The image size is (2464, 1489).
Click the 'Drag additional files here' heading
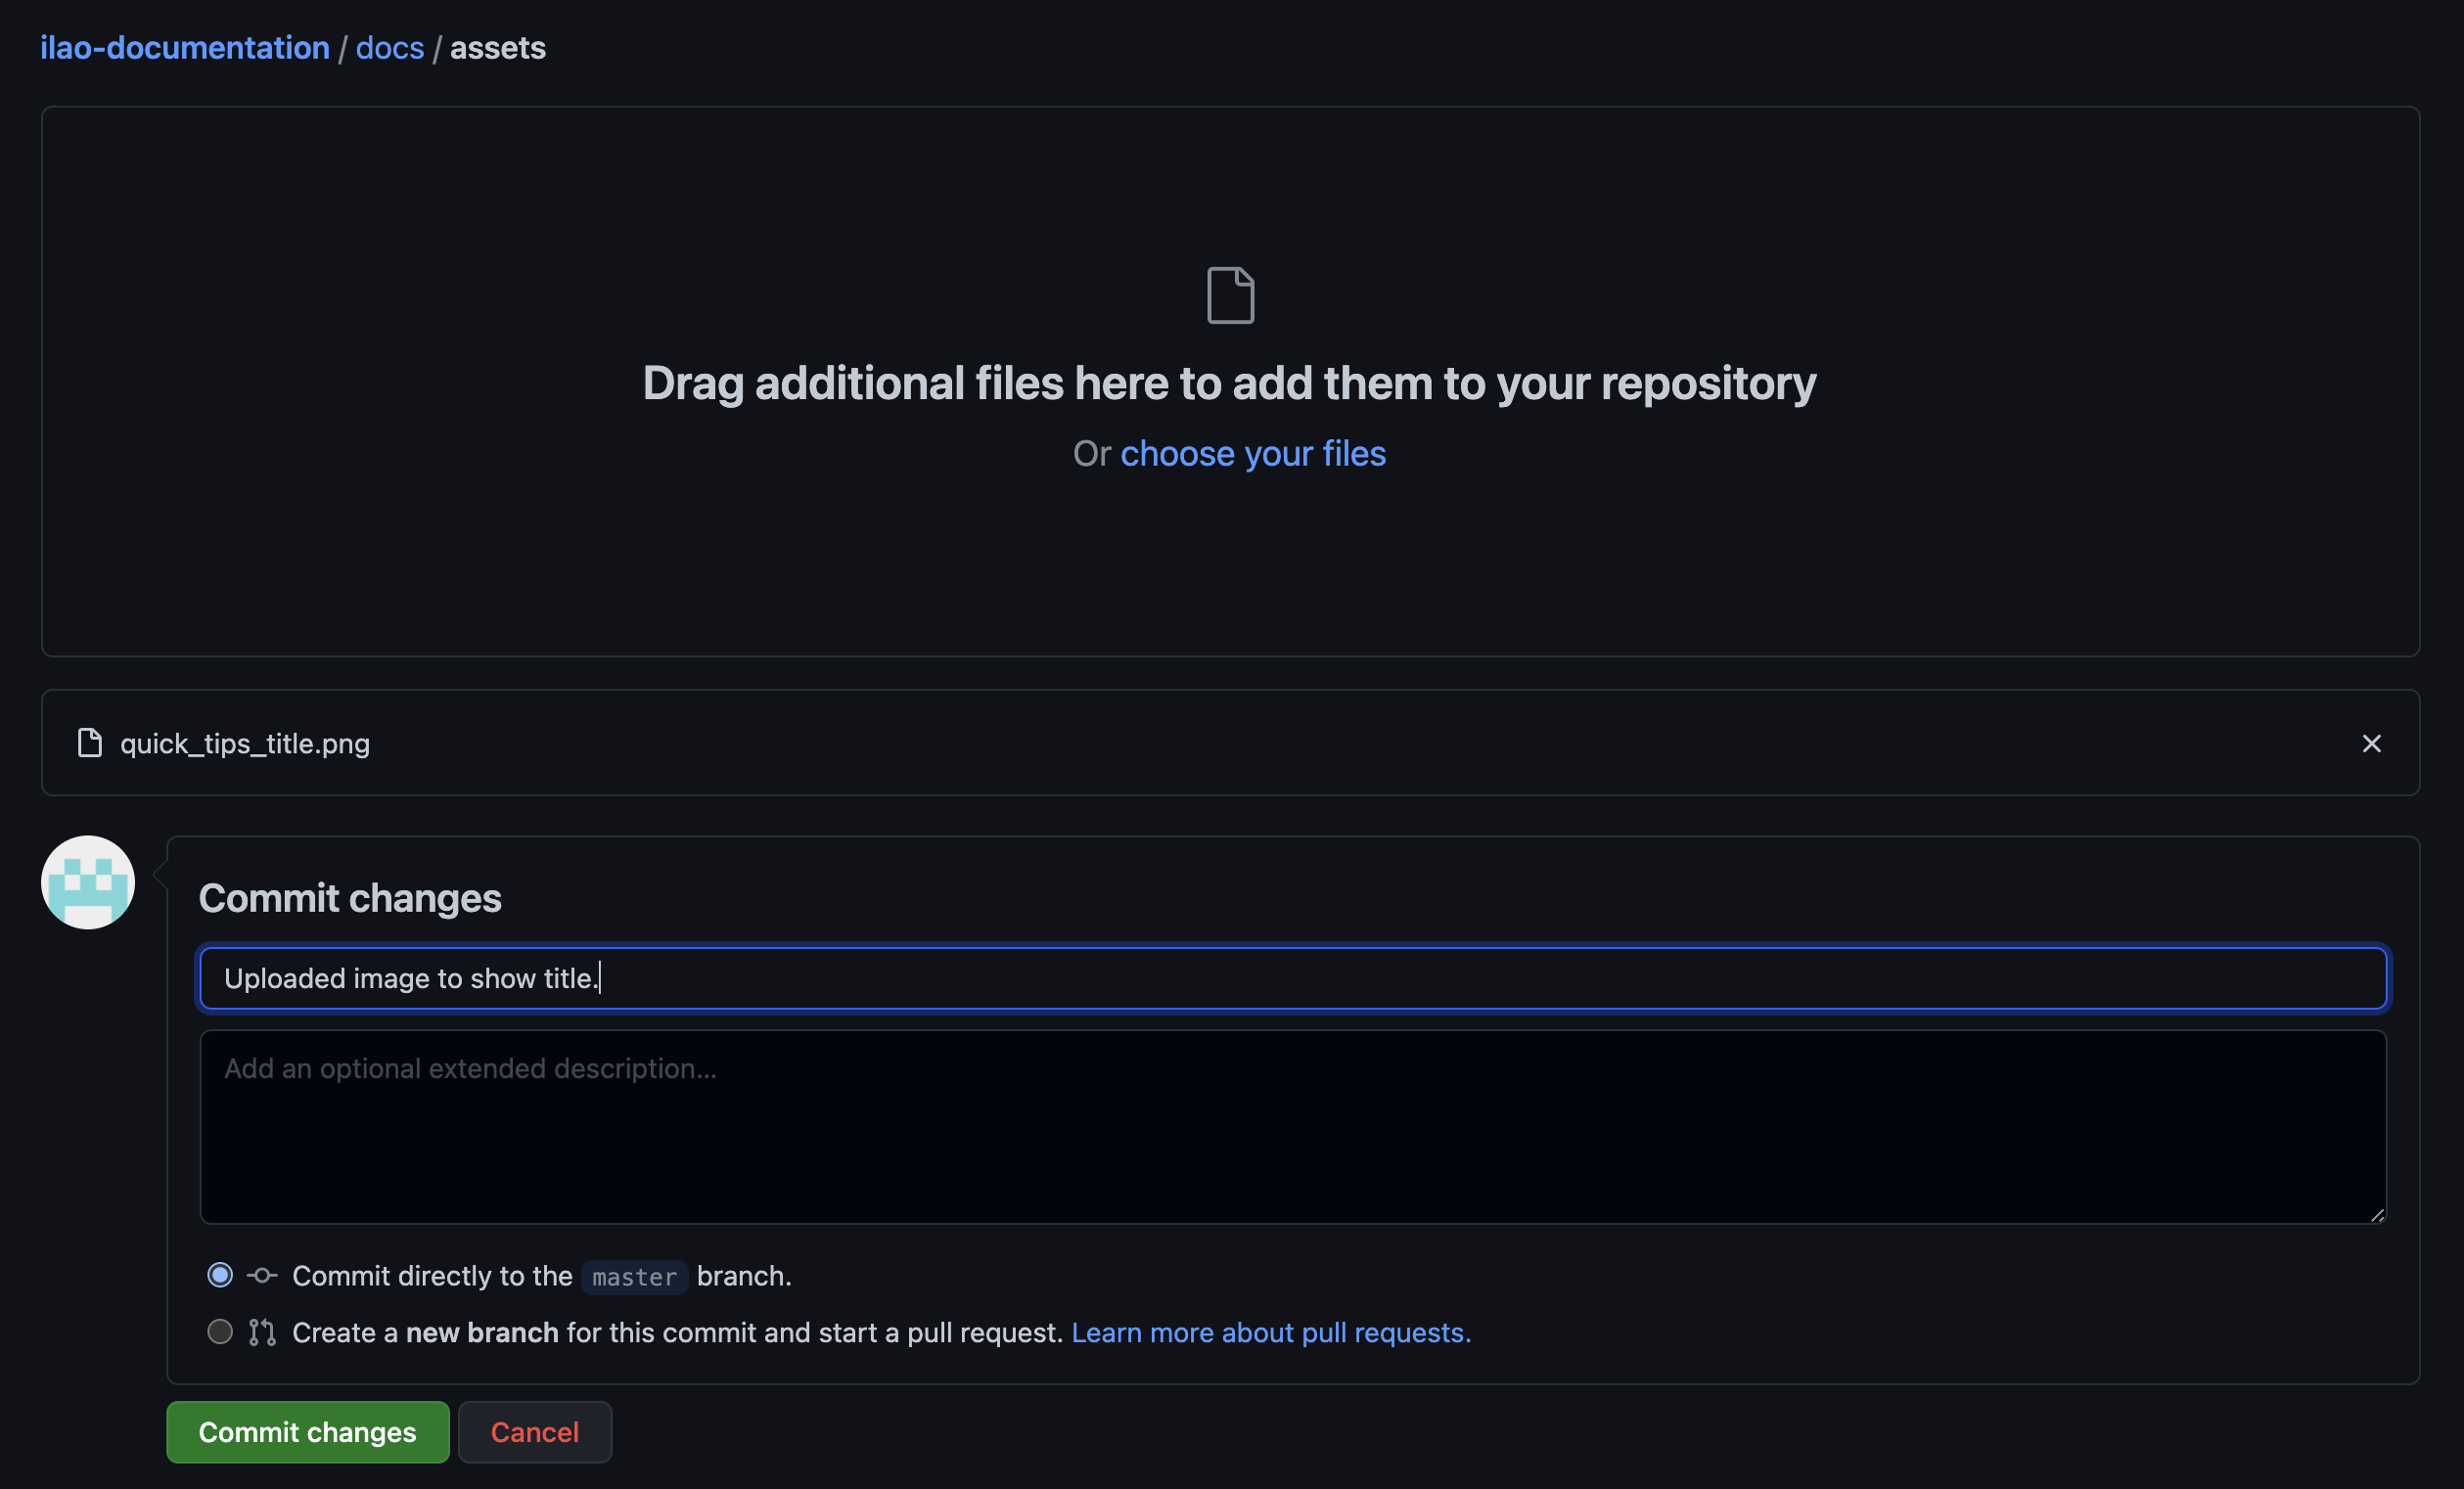tap(1229, 383)
